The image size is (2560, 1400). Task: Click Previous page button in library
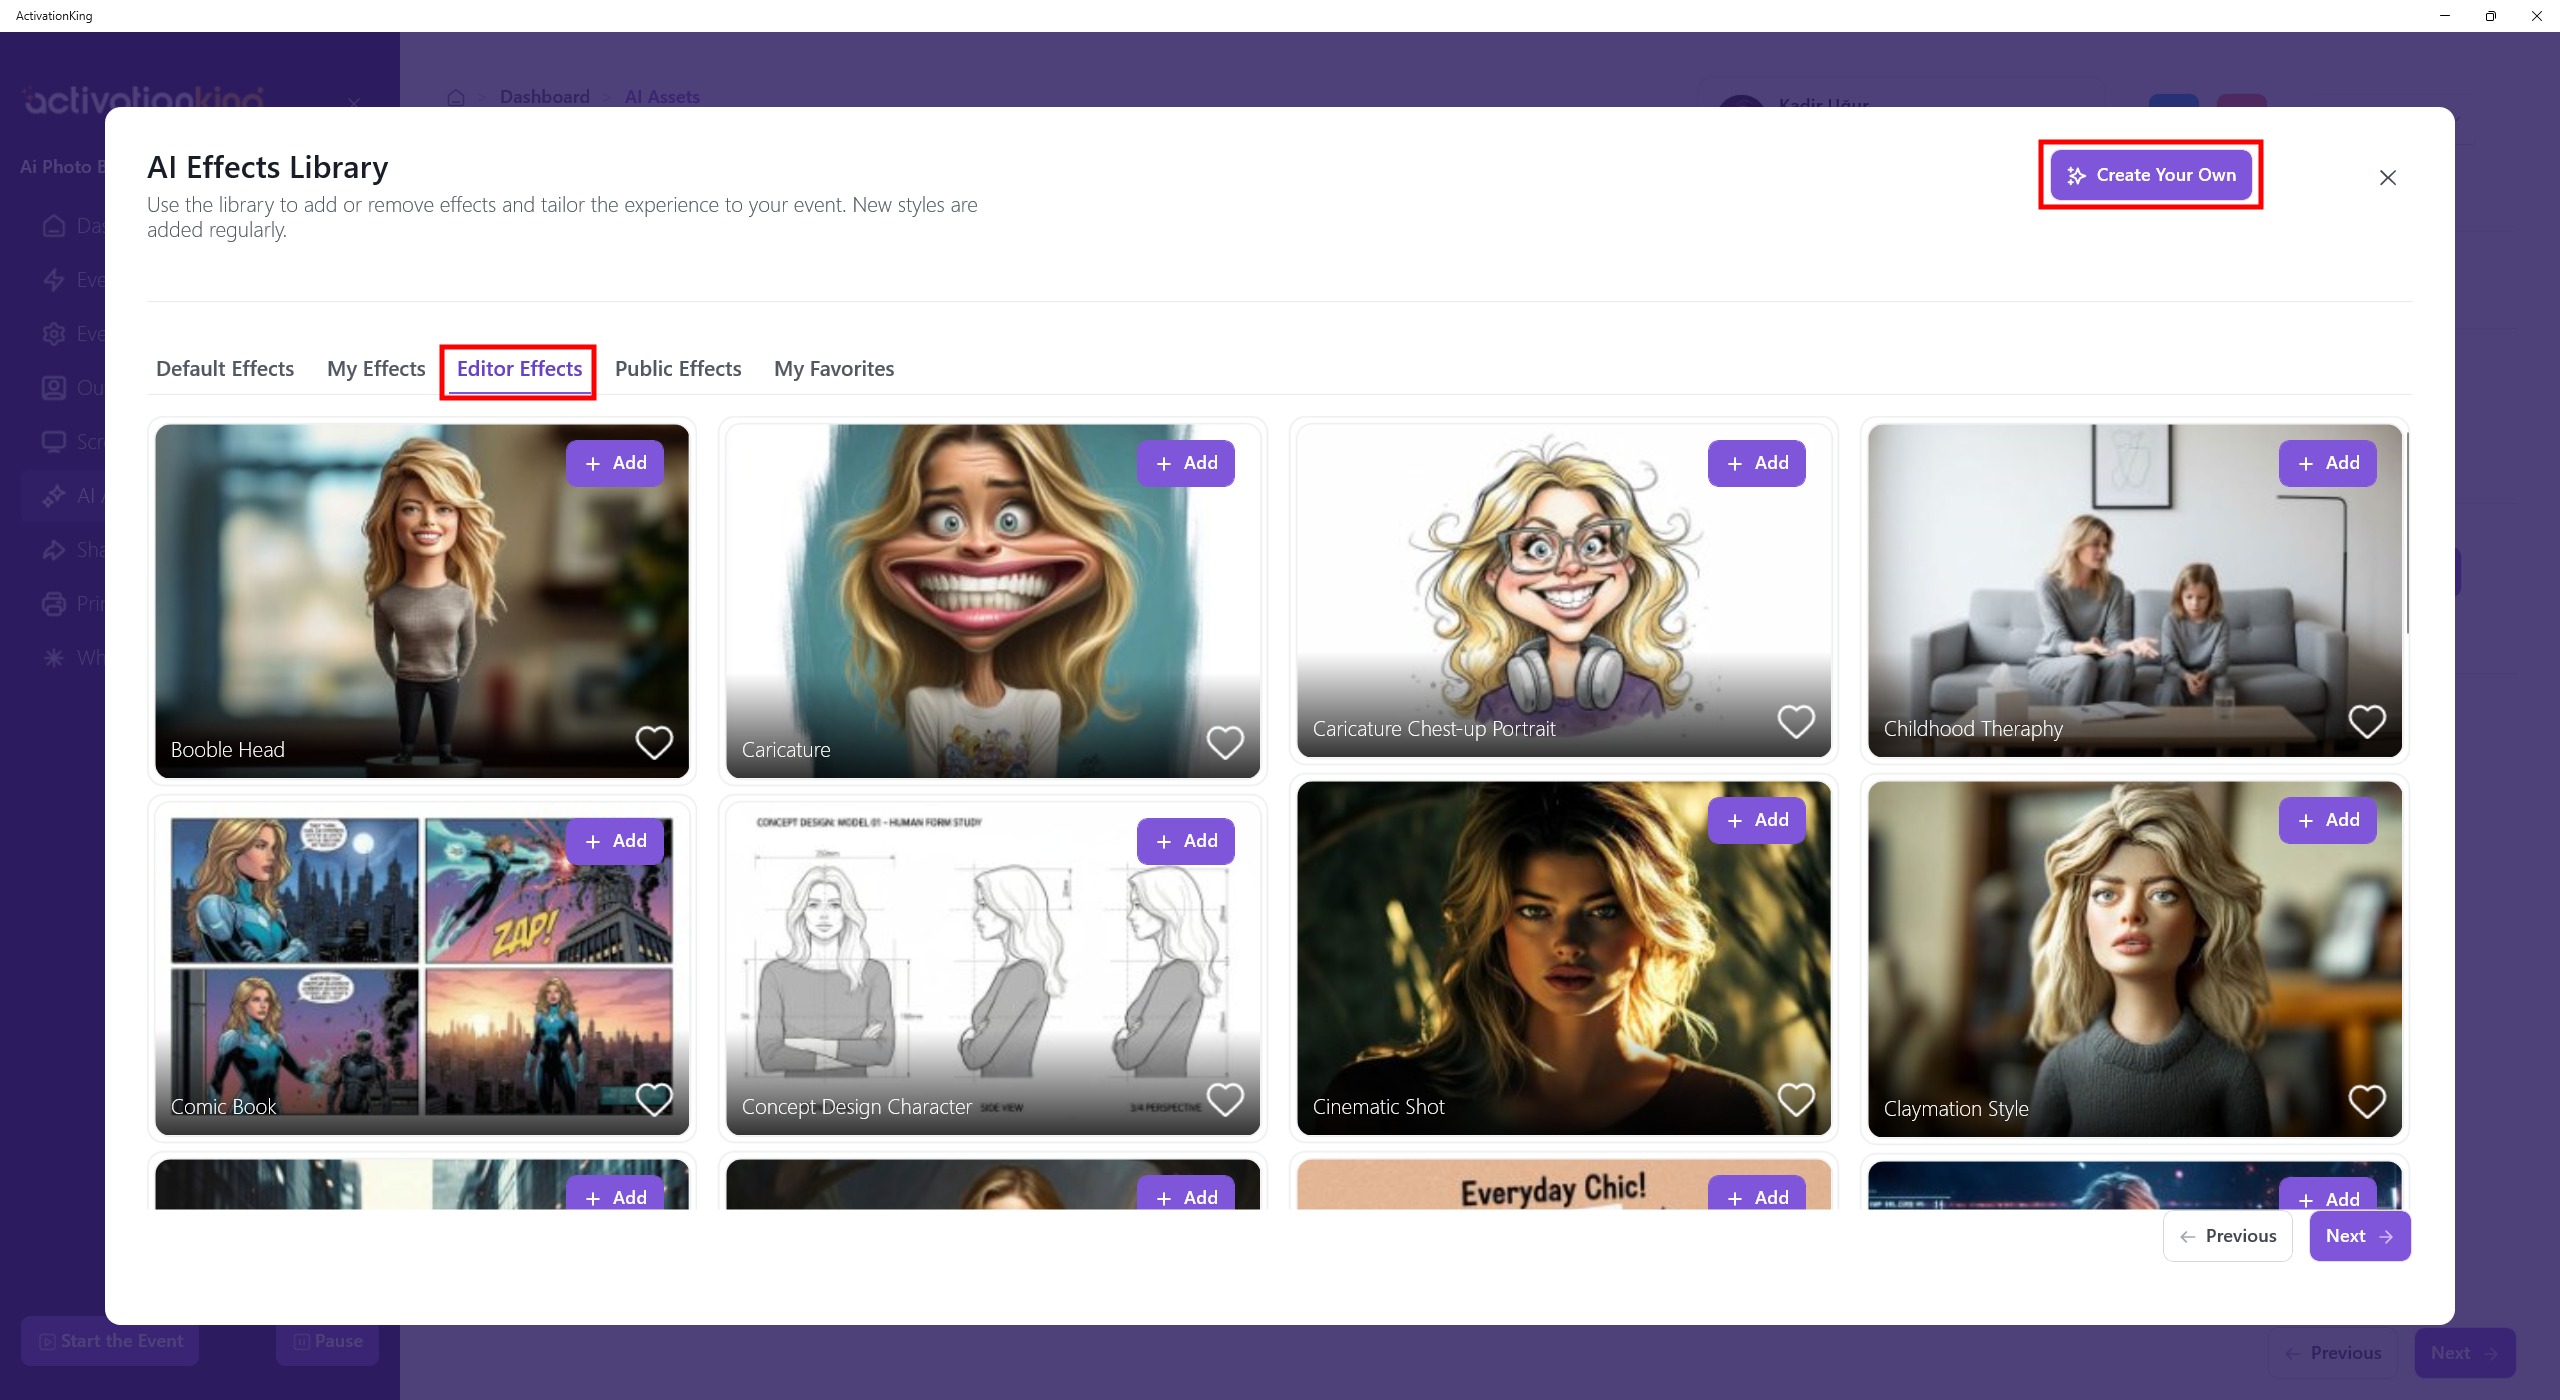(x=2228, y=1236)
